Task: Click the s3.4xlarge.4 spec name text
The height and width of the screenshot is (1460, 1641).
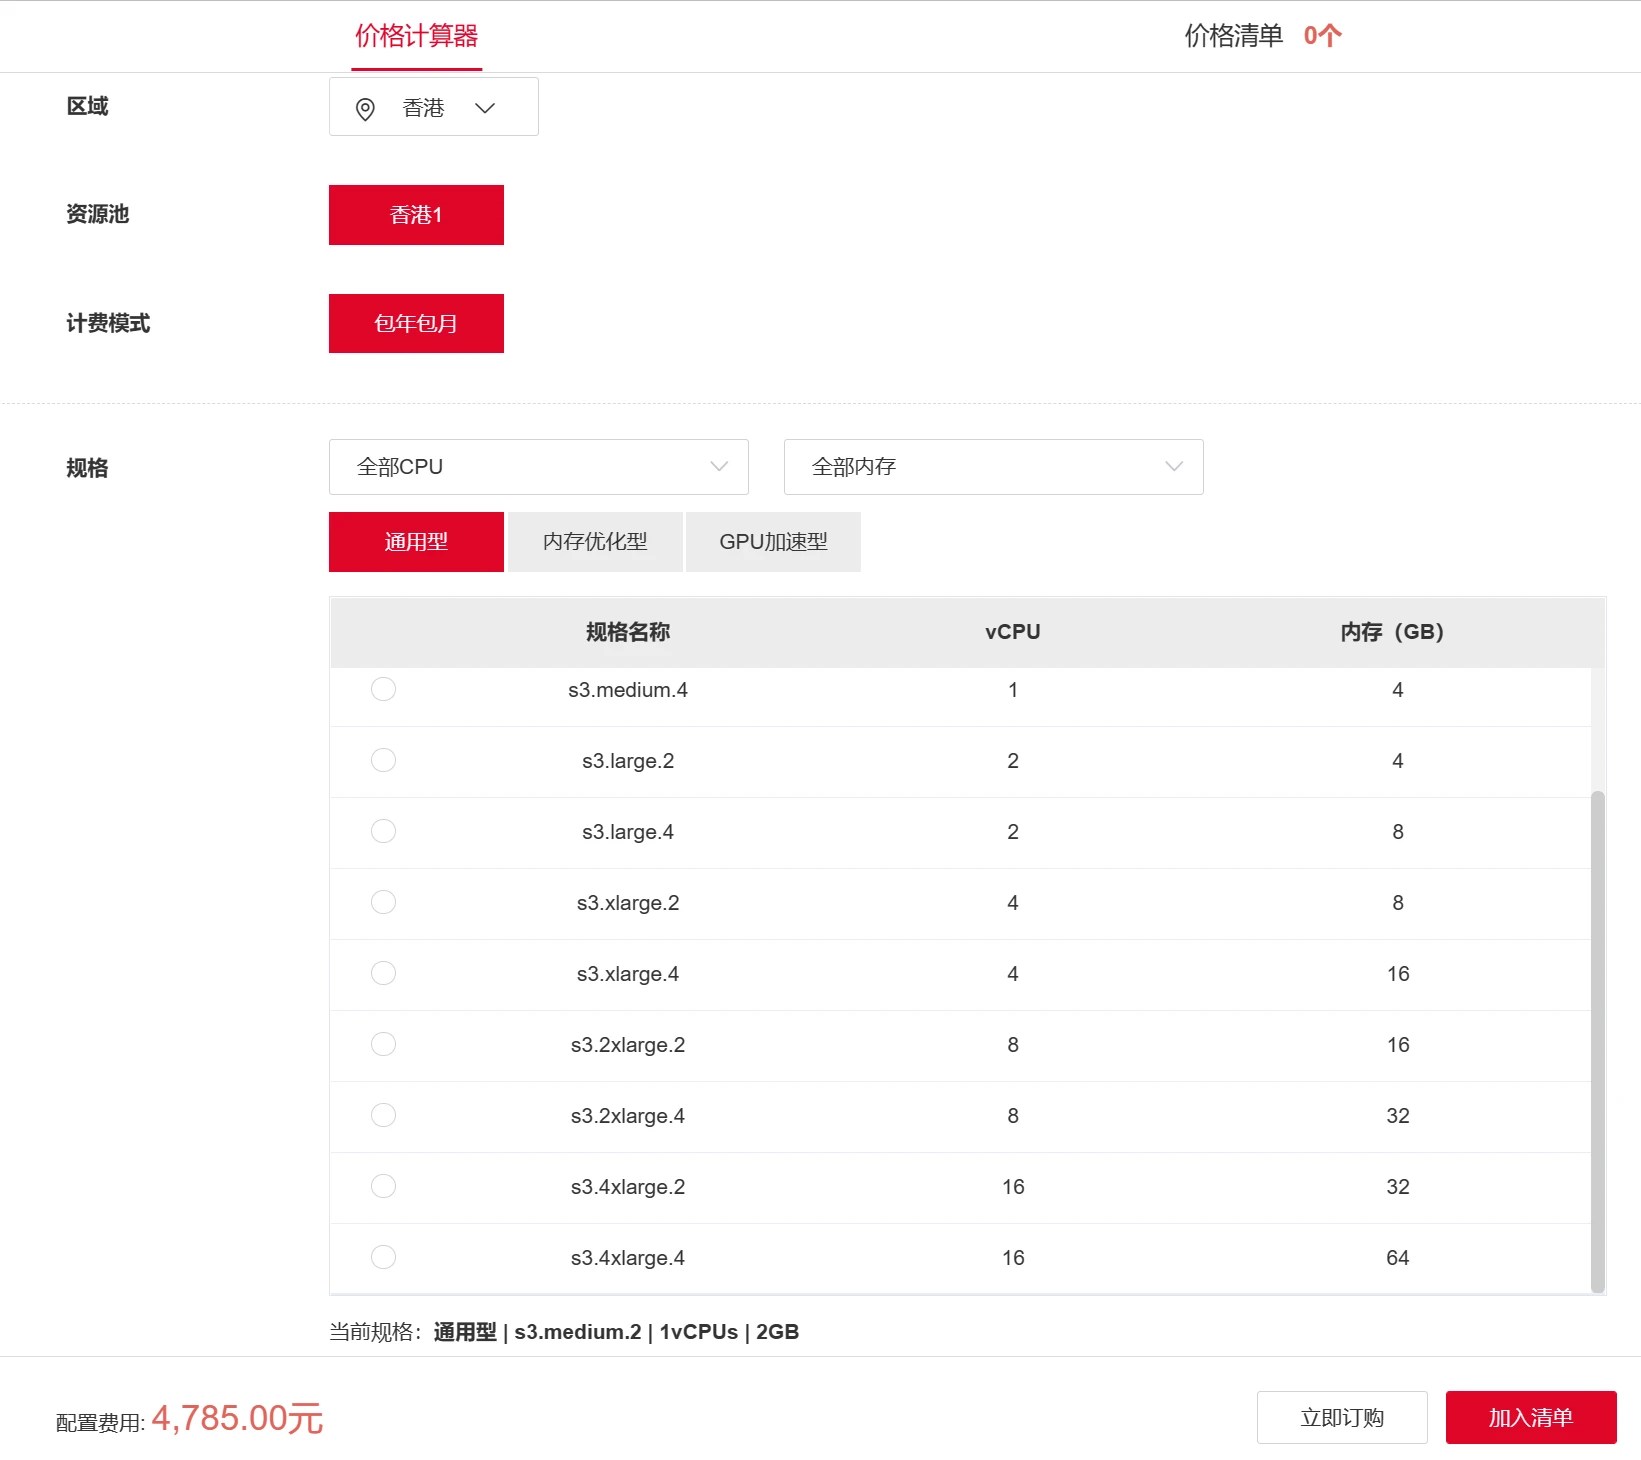Action: tap(628, 1258)
